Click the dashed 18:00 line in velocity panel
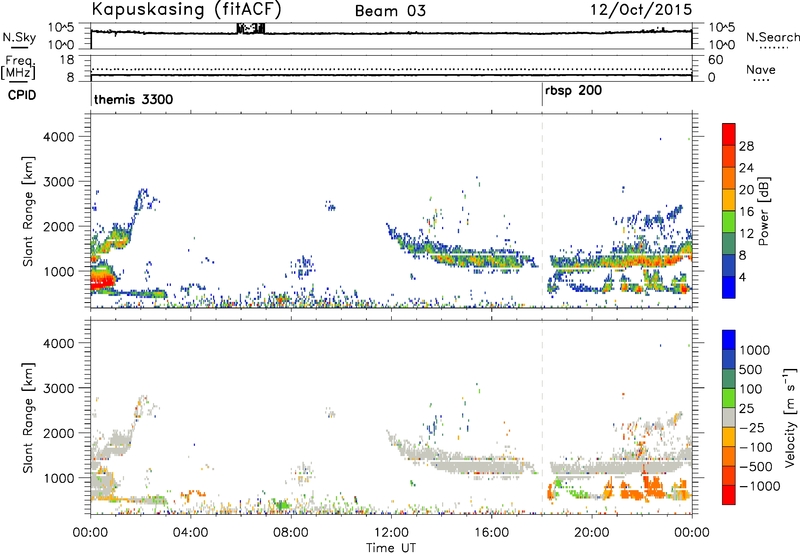Image resolution: width=800 pixels, height=554 pixels. [542, 416]
